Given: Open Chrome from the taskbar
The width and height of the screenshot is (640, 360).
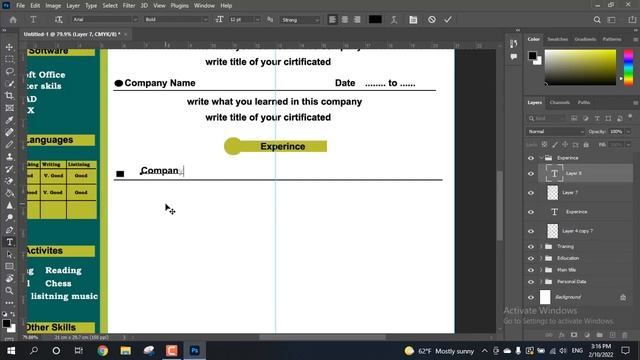Looking at the screenshot, I should [102, 351].
